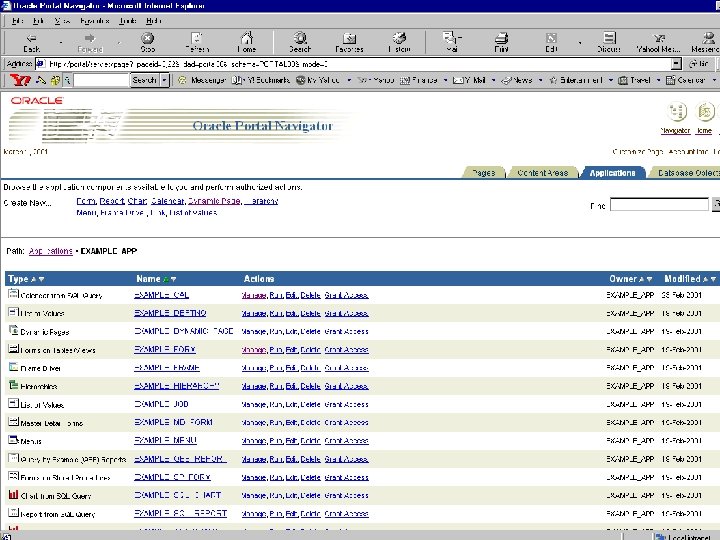Refresh the page from the toolbar
This screenshot has width=720, height=540.
click(x=197, y=42)
